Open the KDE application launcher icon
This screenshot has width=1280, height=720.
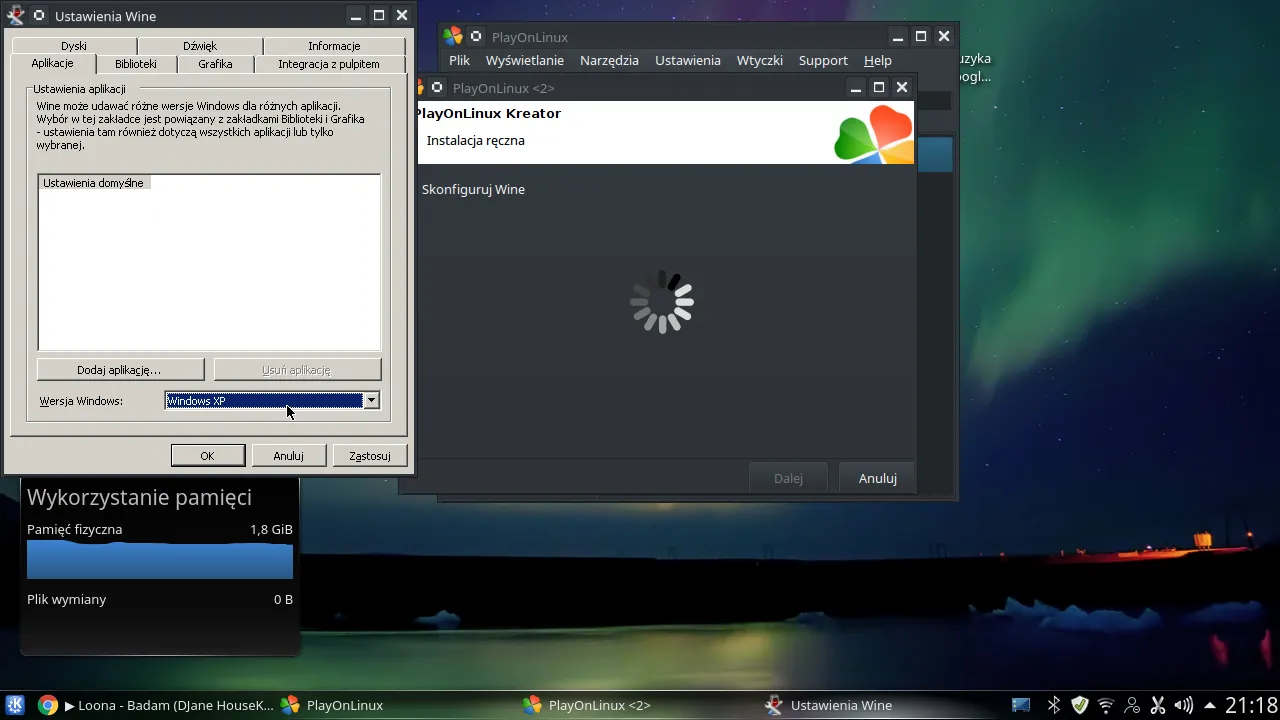[15, 705]
